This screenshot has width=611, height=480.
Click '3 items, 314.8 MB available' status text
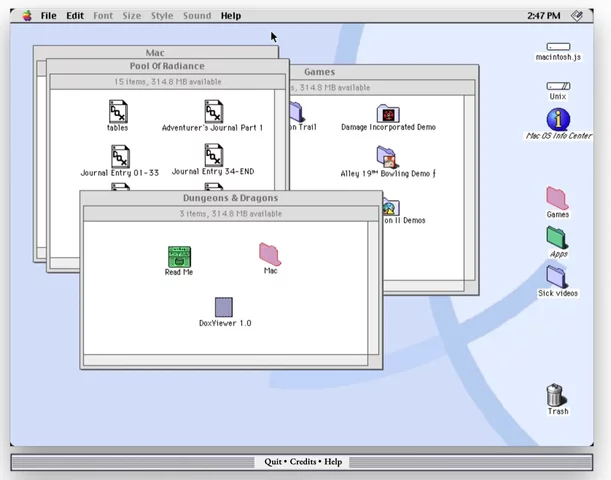pyautogui.click(x=230, y=214)
